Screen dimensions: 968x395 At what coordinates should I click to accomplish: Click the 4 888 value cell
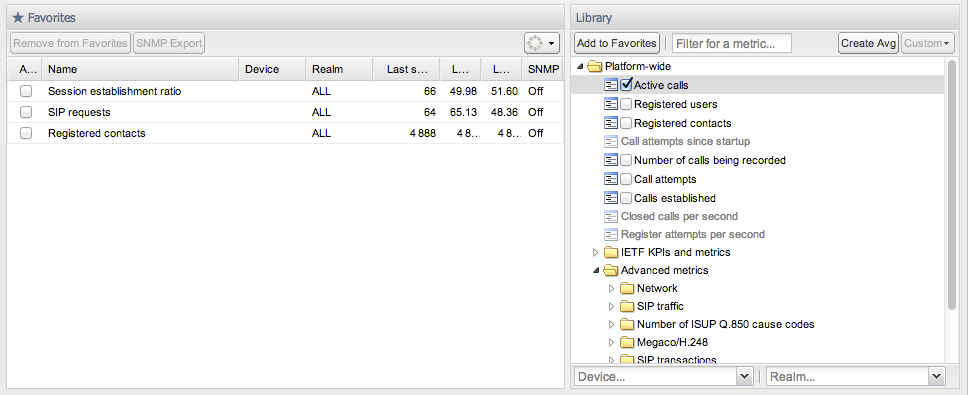422,133
